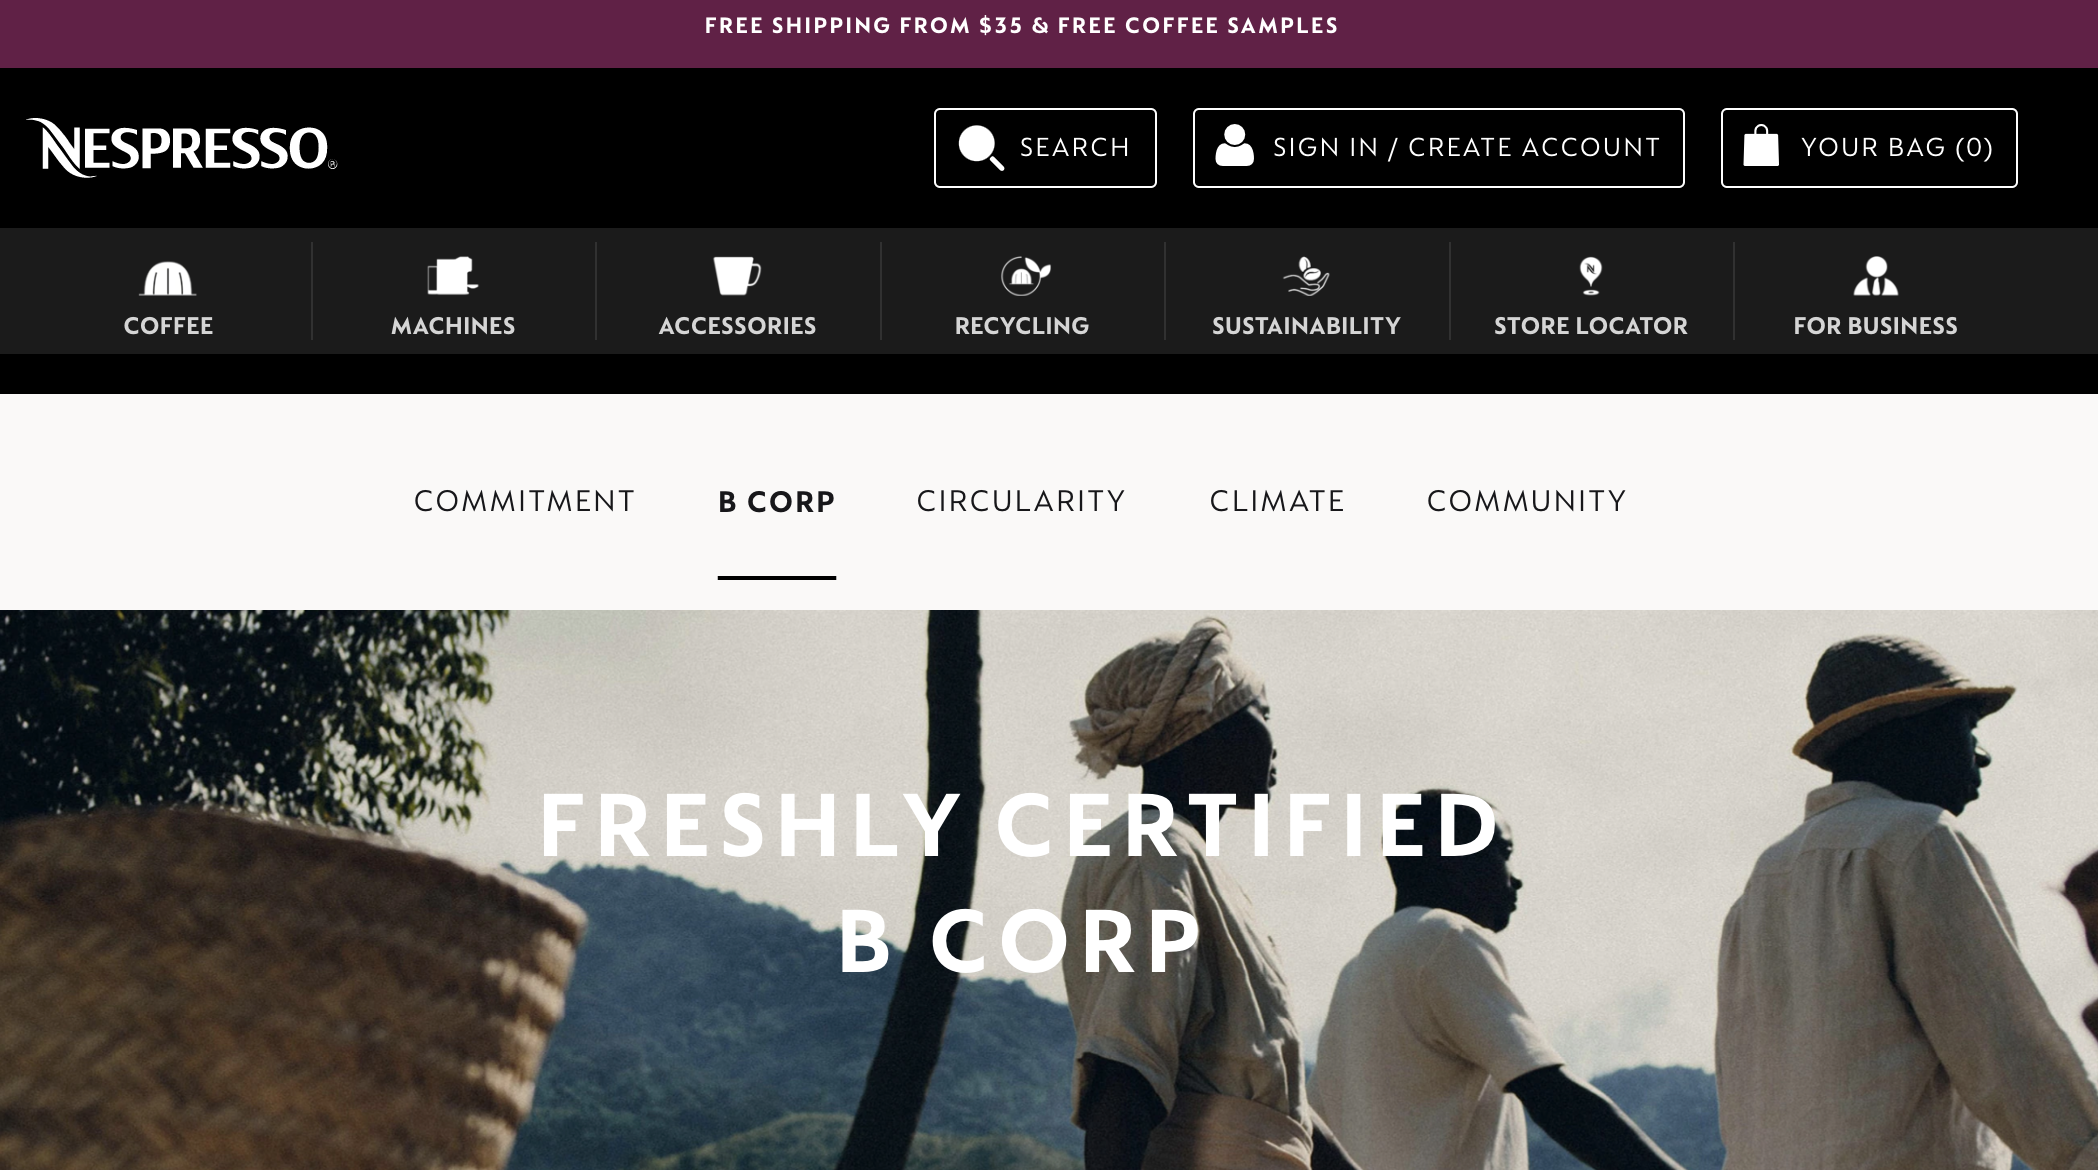The width and height of the screenshot is (2098, 1170).
Task: Click the user profile icon
Action: click(x=1234, y=146)
